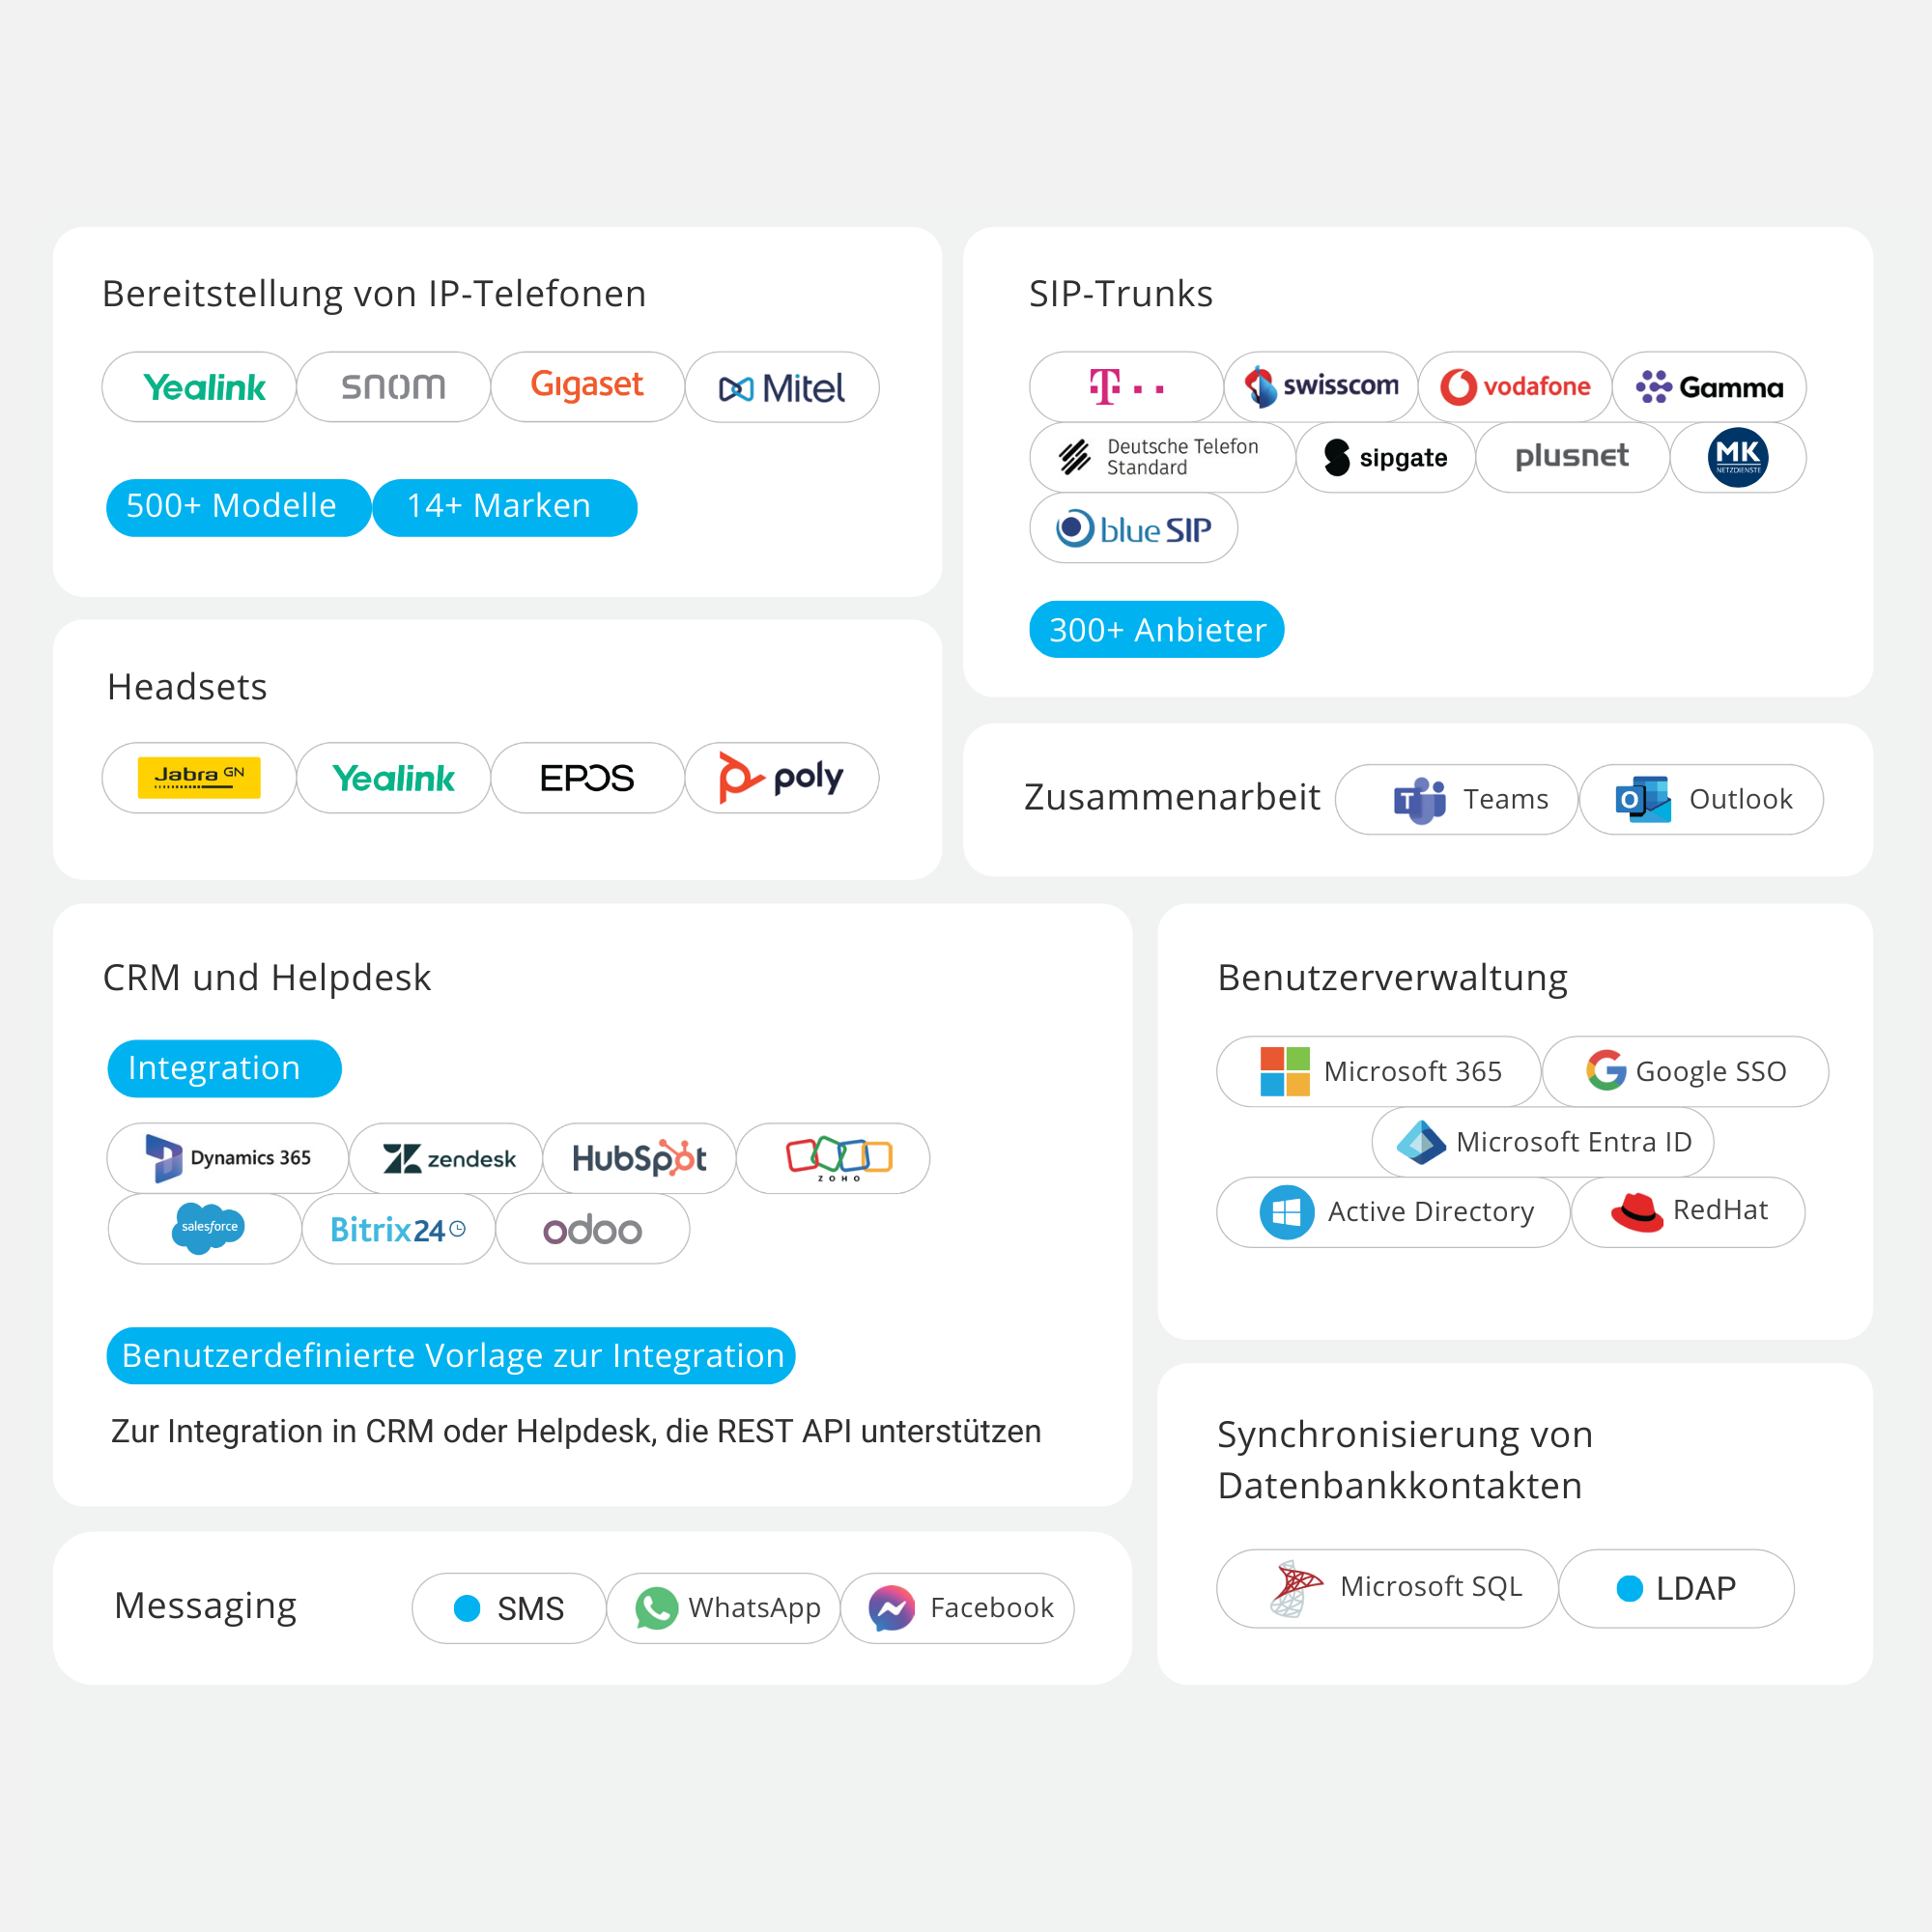Click the Jabra GN headset logo
This screenshot has height=1932, width=1932.
199,777
